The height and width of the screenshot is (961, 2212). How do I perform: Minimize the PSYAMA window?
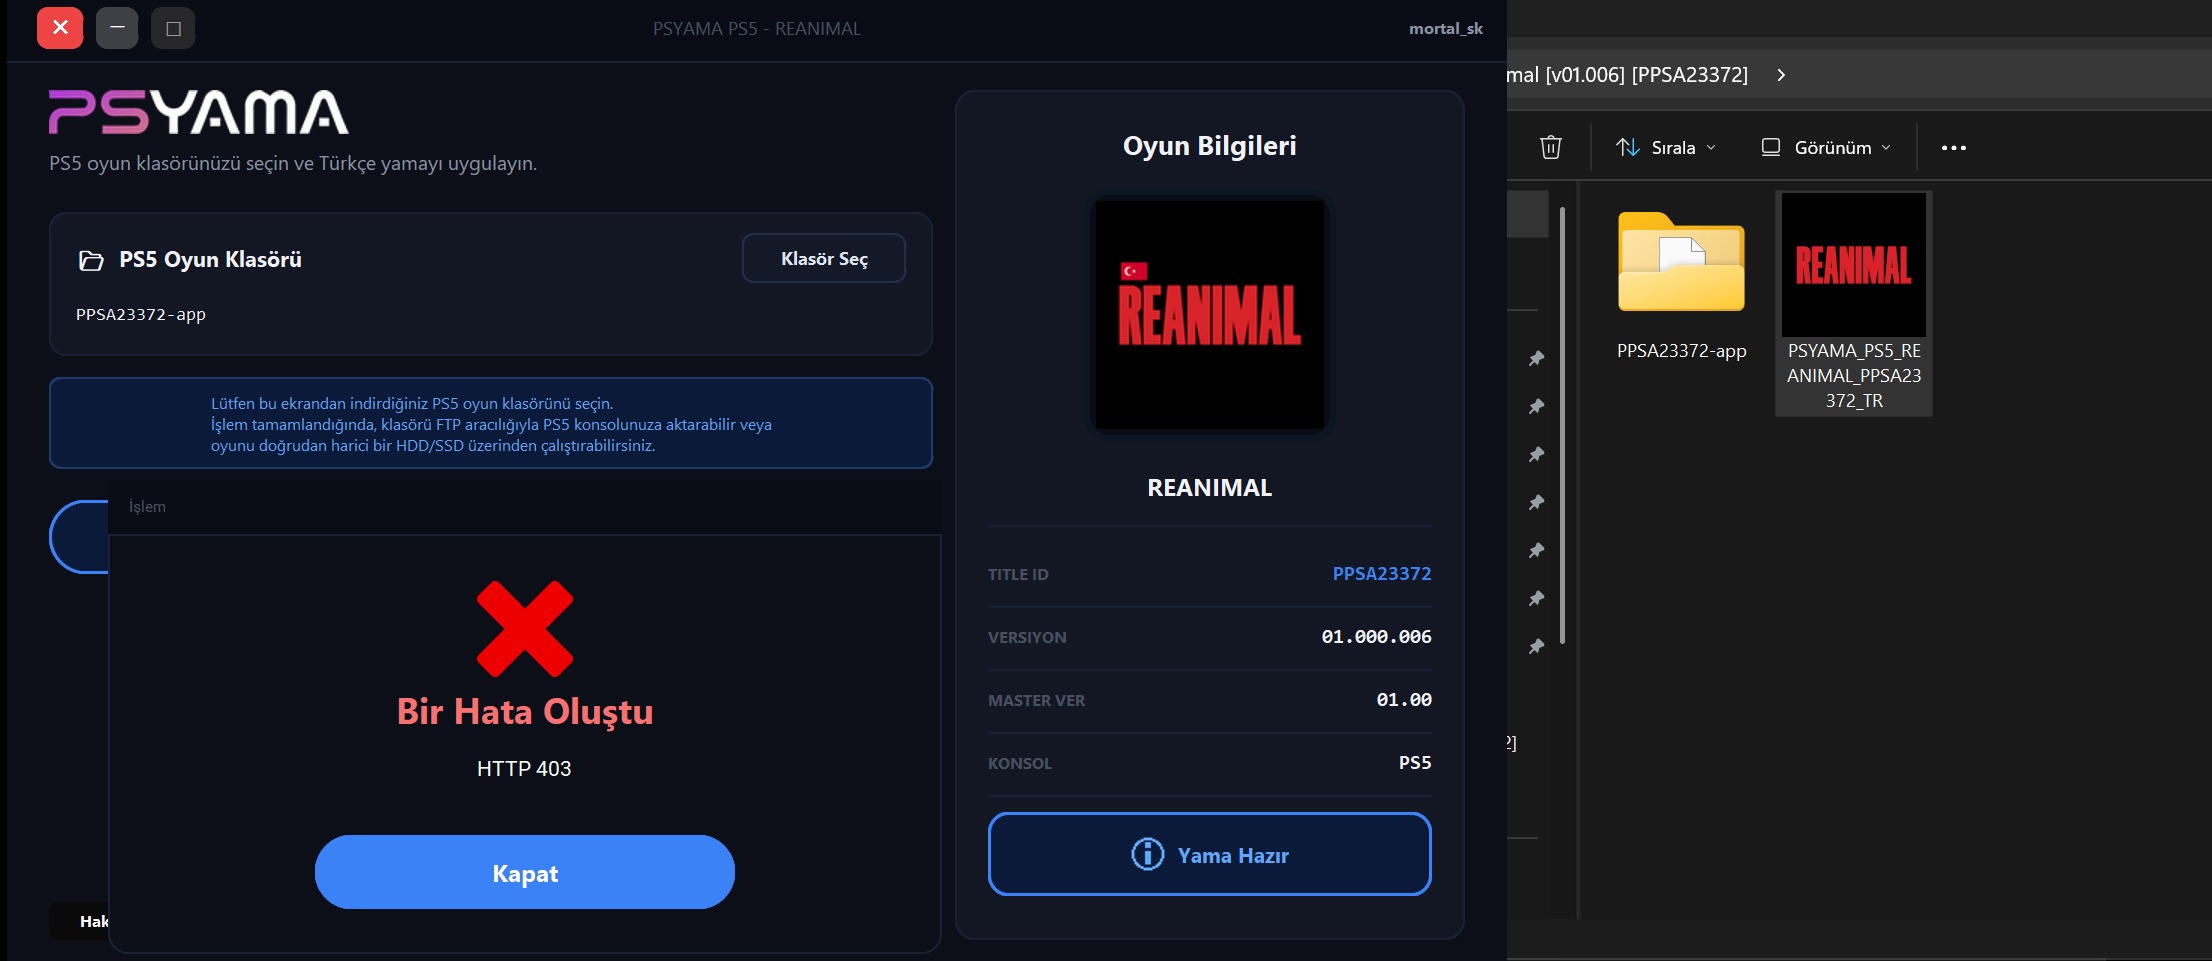tap(117, 28)
